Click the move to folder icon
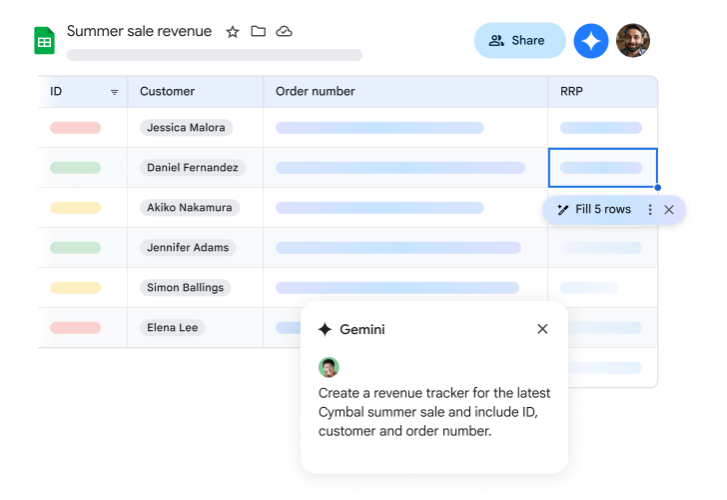727x500 pixels. point(258,32)
